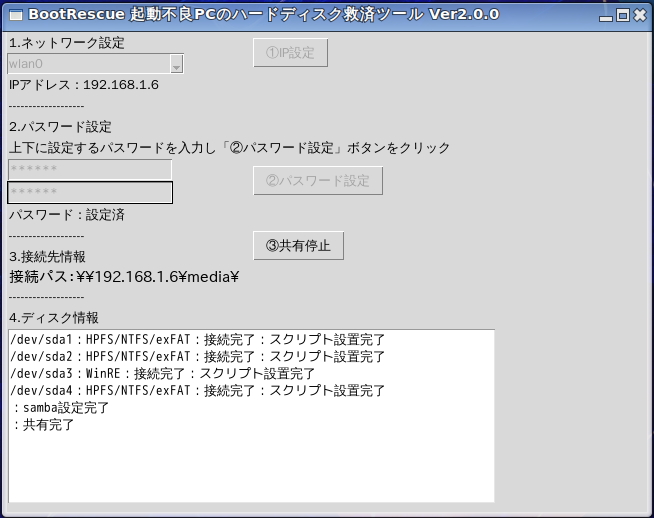
Task: Click the upper password input field
Action: (90, 169)
